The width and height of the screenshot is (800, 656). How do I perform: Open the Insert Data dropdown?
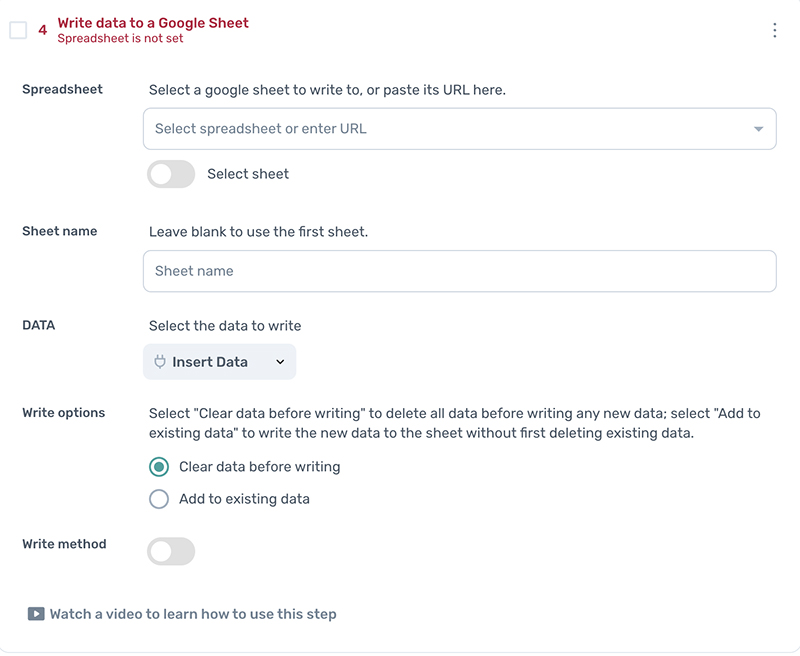point(219,362)
